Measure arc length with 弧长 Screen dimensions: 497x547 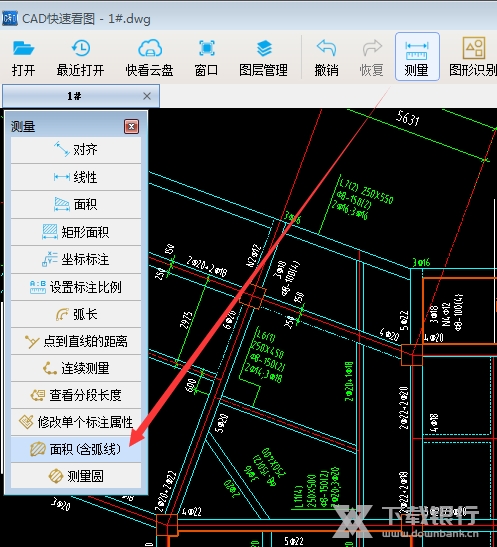76,314
